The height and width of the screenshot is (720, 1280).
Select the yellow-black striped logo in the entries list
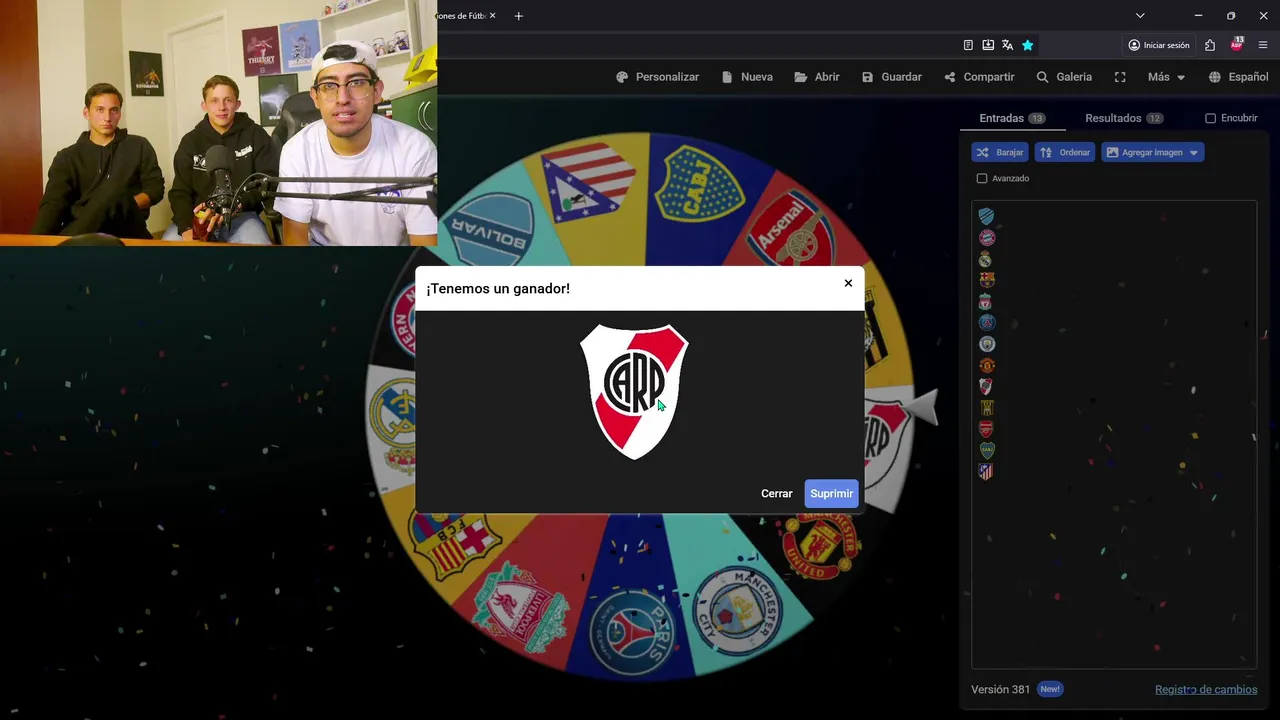point(986,407)
